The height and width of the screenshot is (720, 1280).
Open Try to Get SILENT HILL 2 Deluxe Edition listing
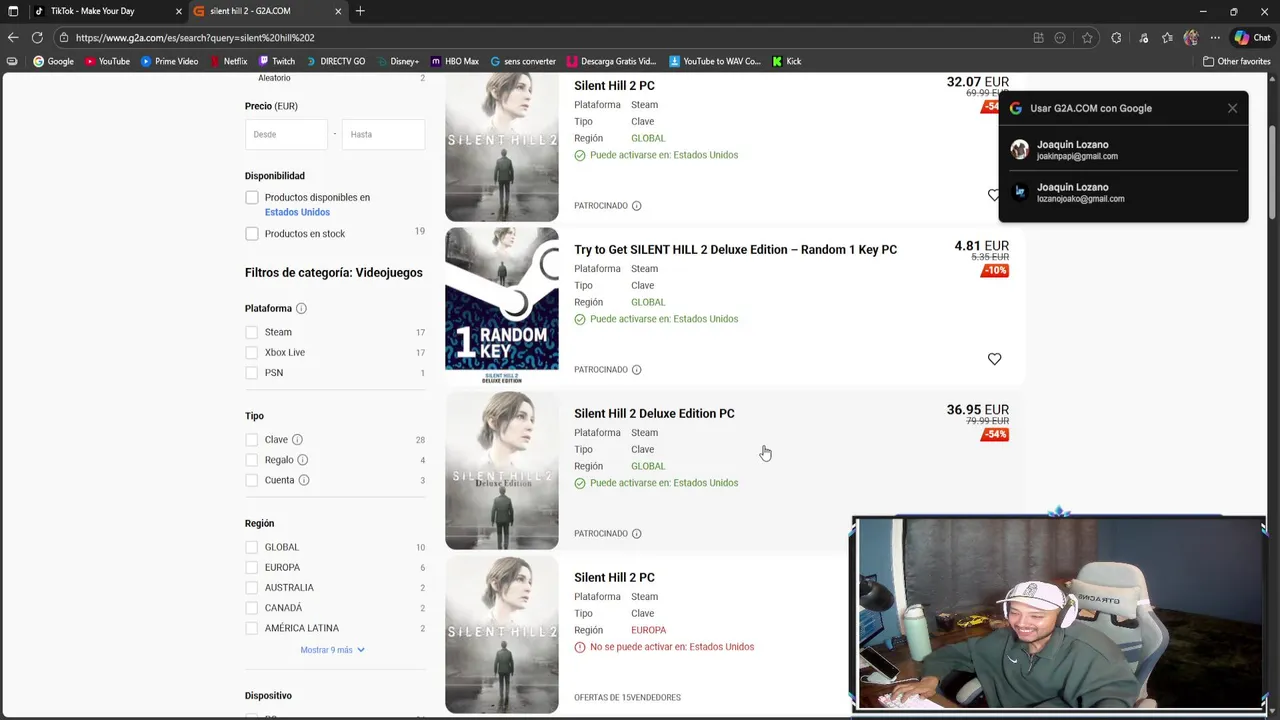[x=735, y=250]
